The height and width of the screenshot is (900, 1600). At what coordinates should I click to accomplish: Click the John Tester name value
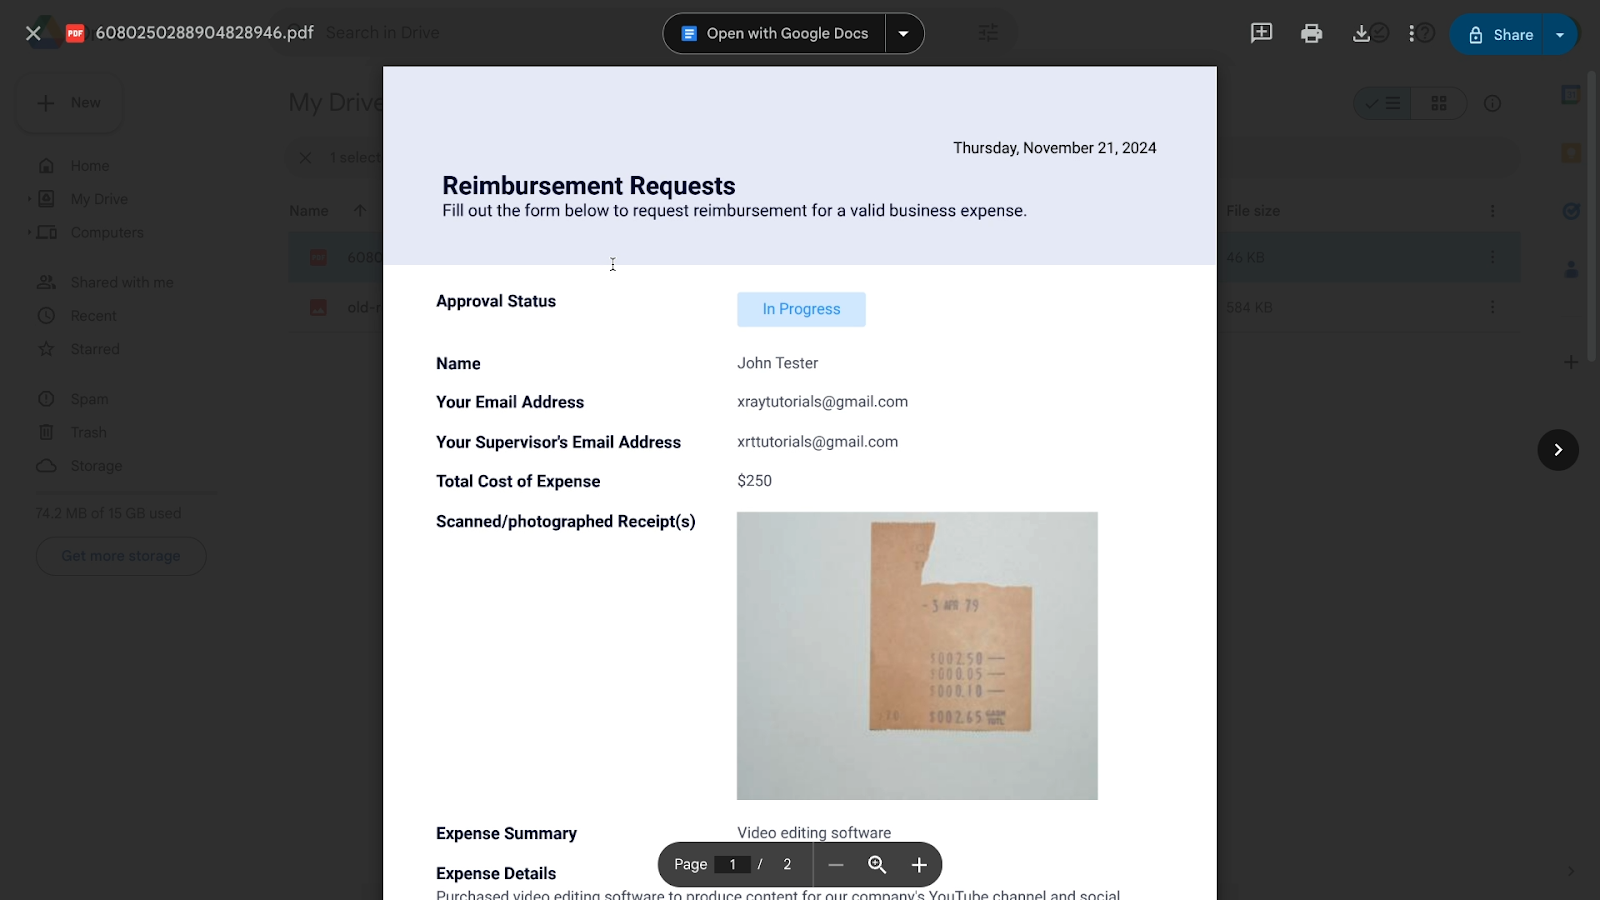pos(777,363)
